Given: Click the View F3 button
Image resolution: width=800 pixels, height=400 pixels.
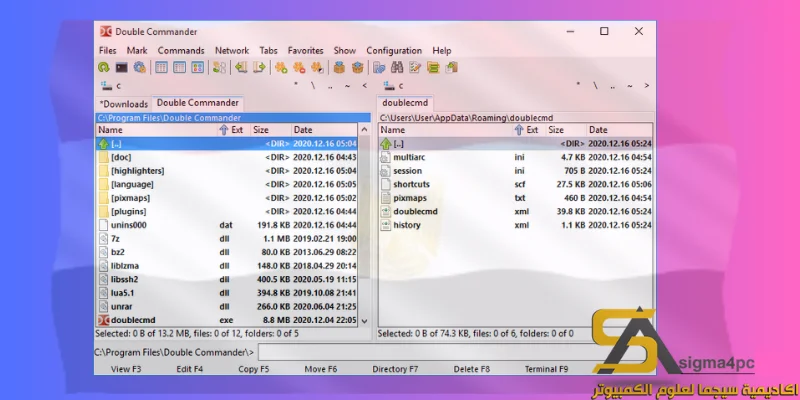Looking at the screenshot, I should pos(126,369).
